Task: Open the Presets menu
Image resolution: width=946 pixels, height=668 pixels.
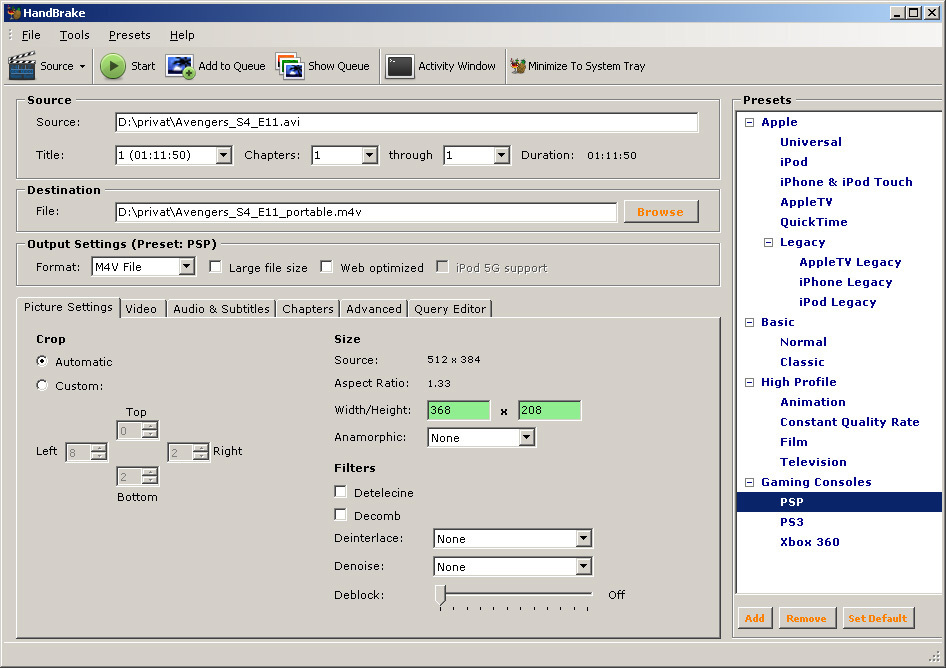Action: pyautogui.click(x=130, y=35)
